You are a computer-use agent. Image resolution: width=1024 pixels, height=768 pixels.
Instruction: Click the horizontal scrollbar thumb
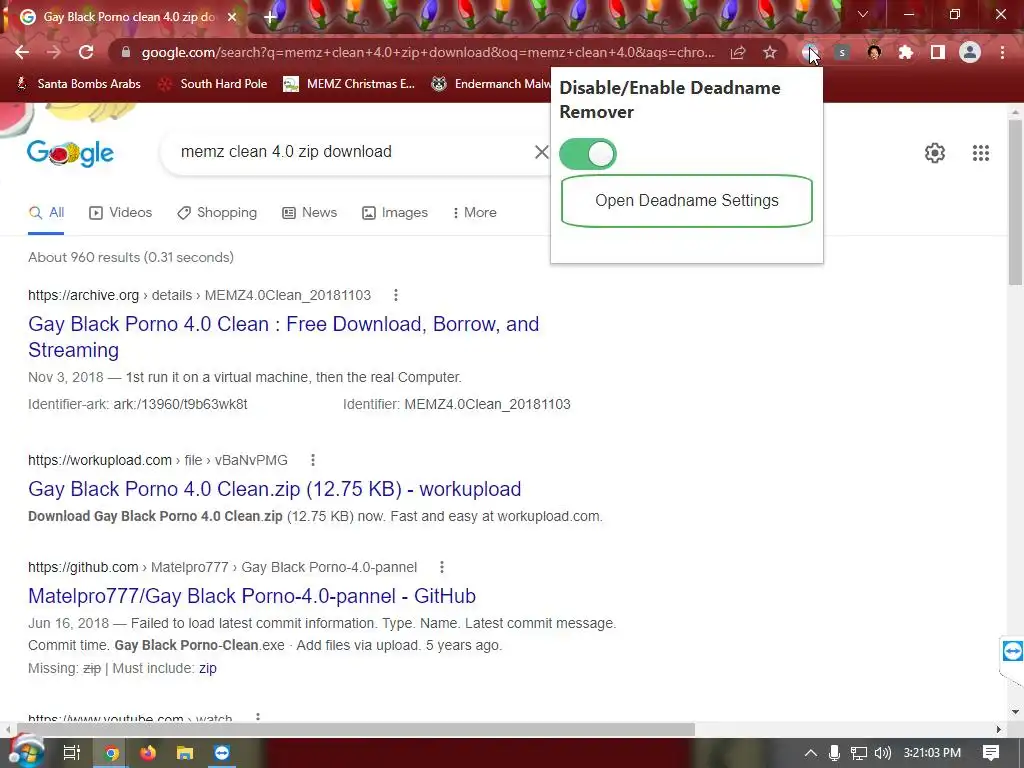pyautogui.click(x=356, y=729)
